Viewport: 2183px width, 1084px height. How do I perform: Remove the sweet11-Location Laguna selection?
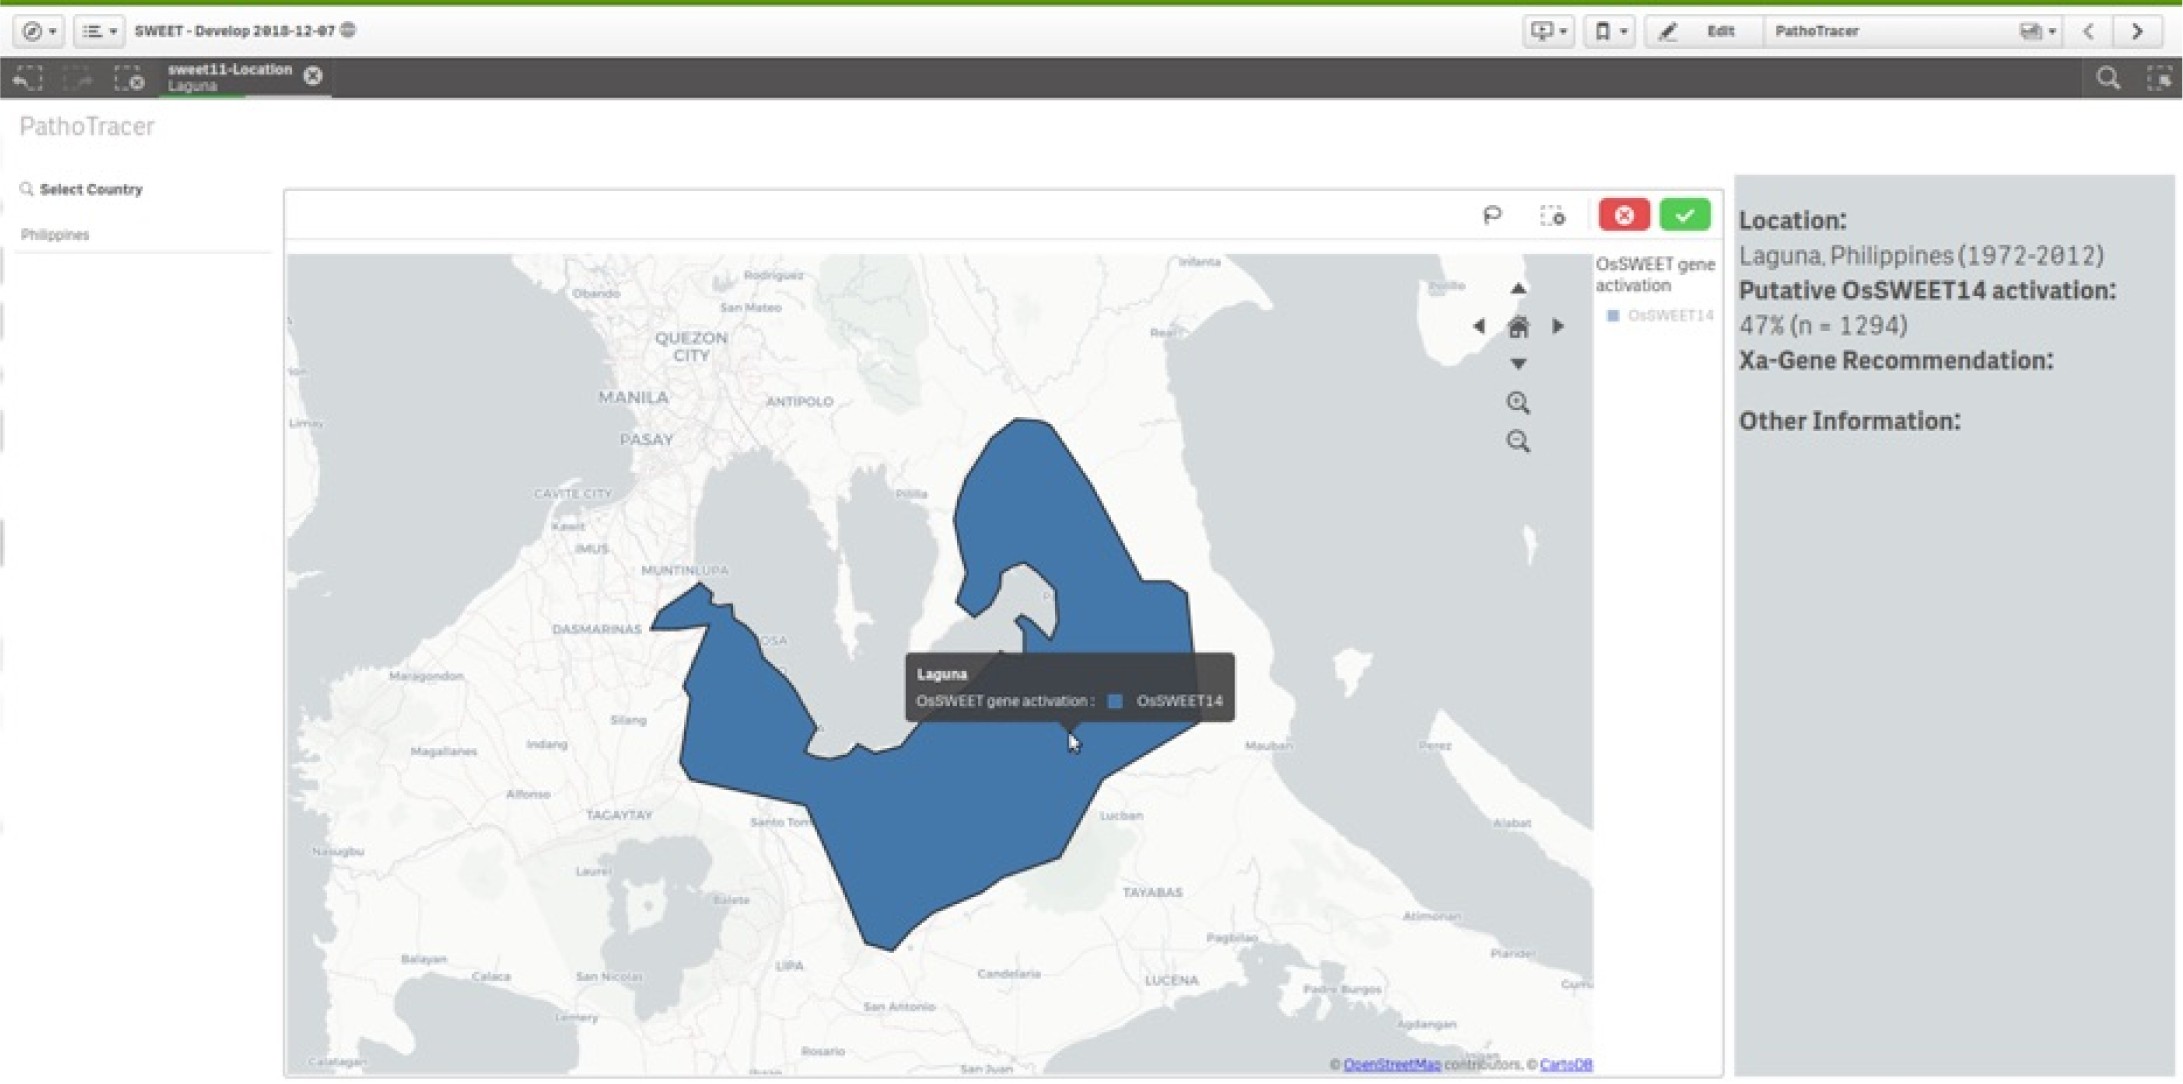point(313,76)
